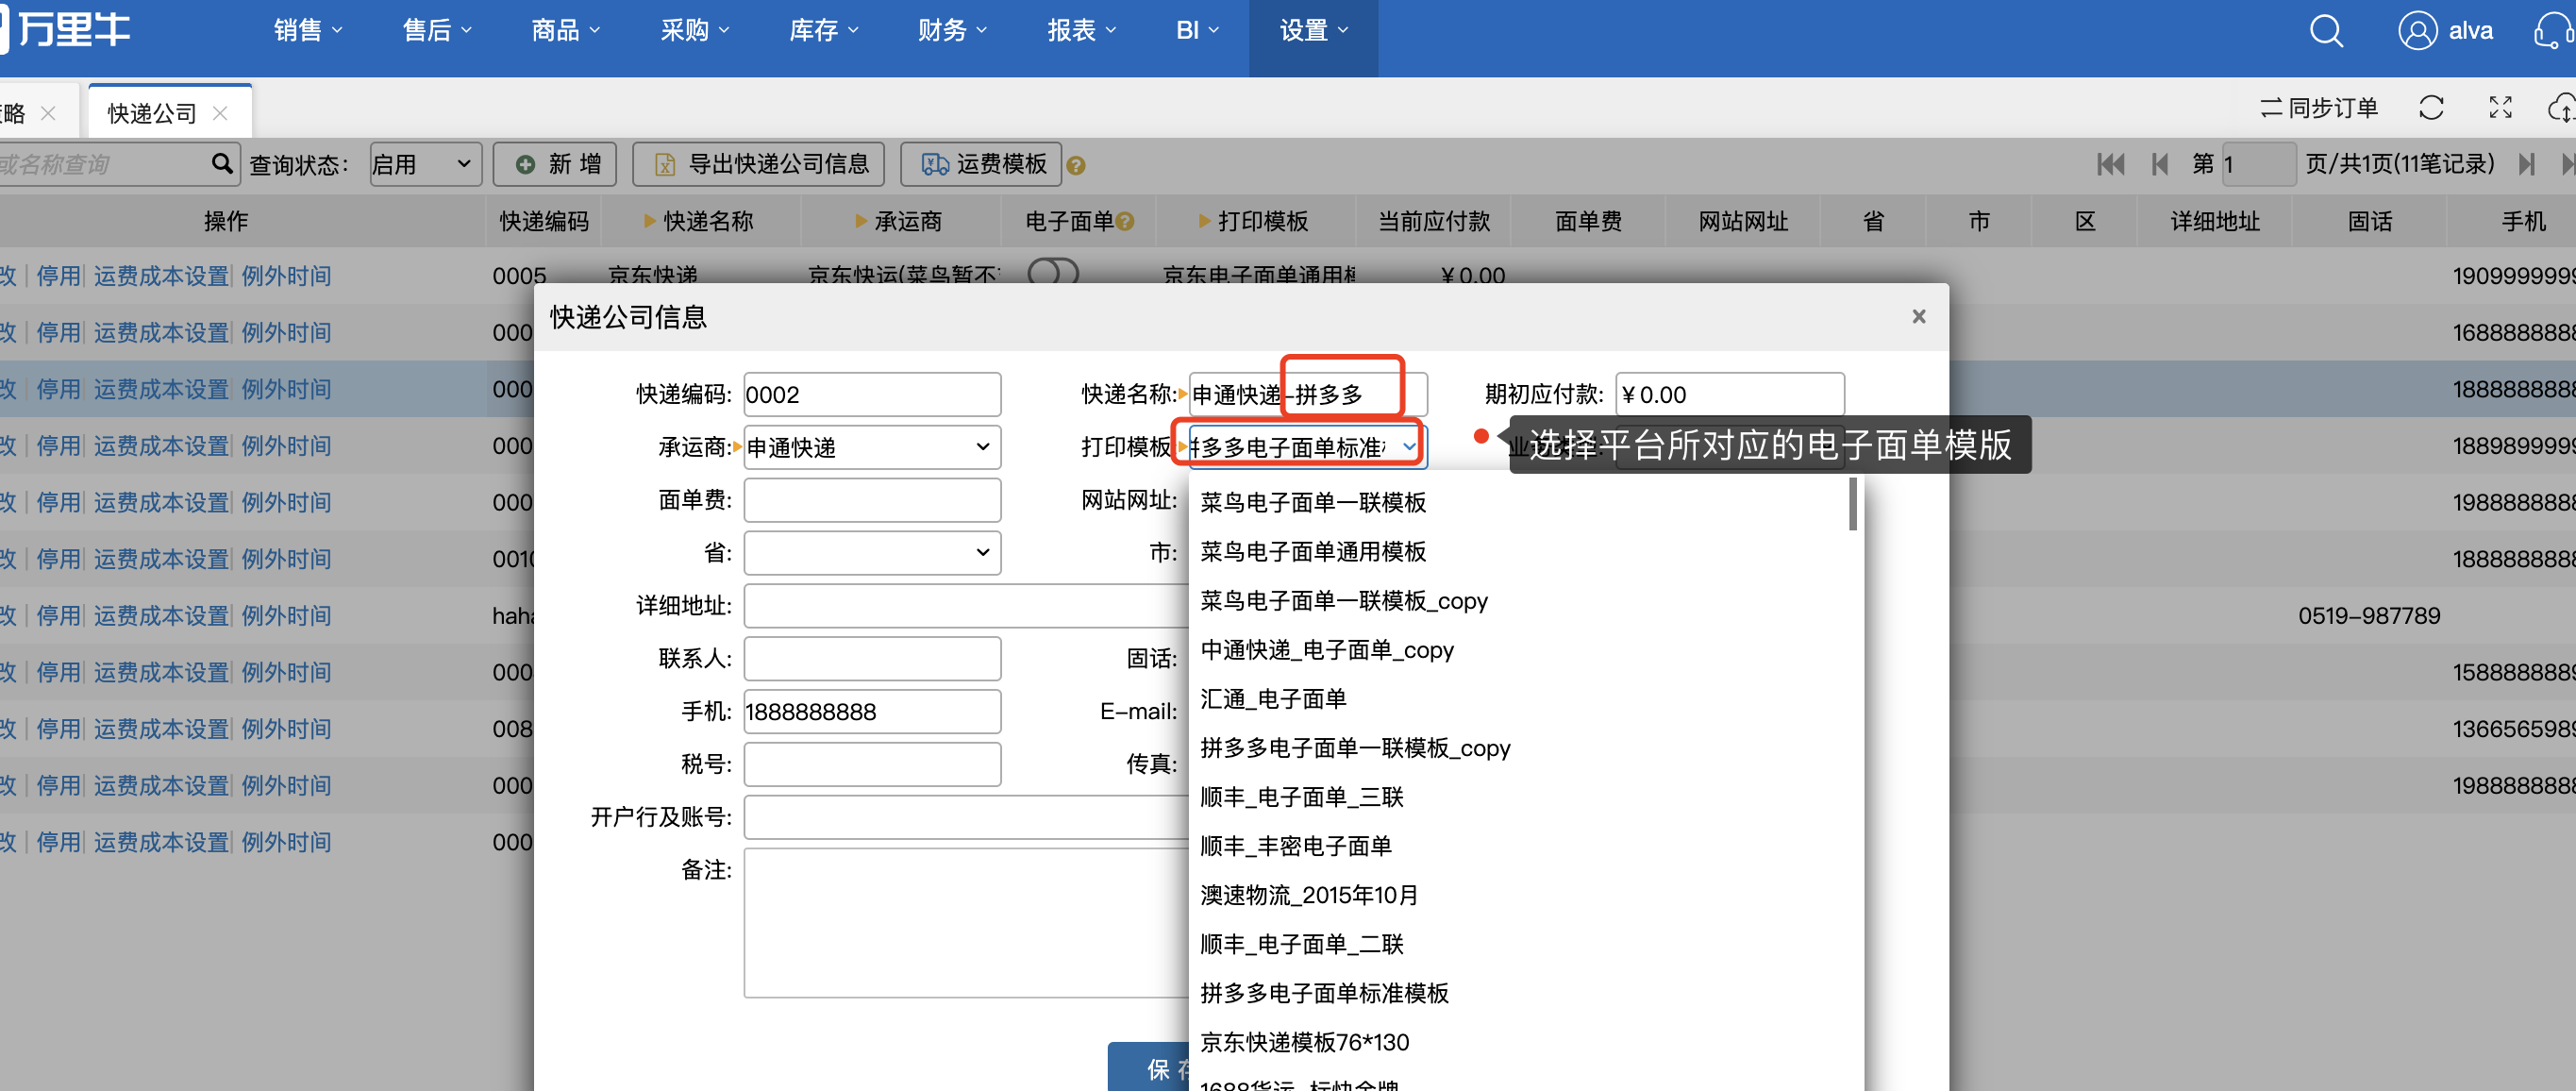
Task: Open the 商品 menu
Action: click(566, 30)
